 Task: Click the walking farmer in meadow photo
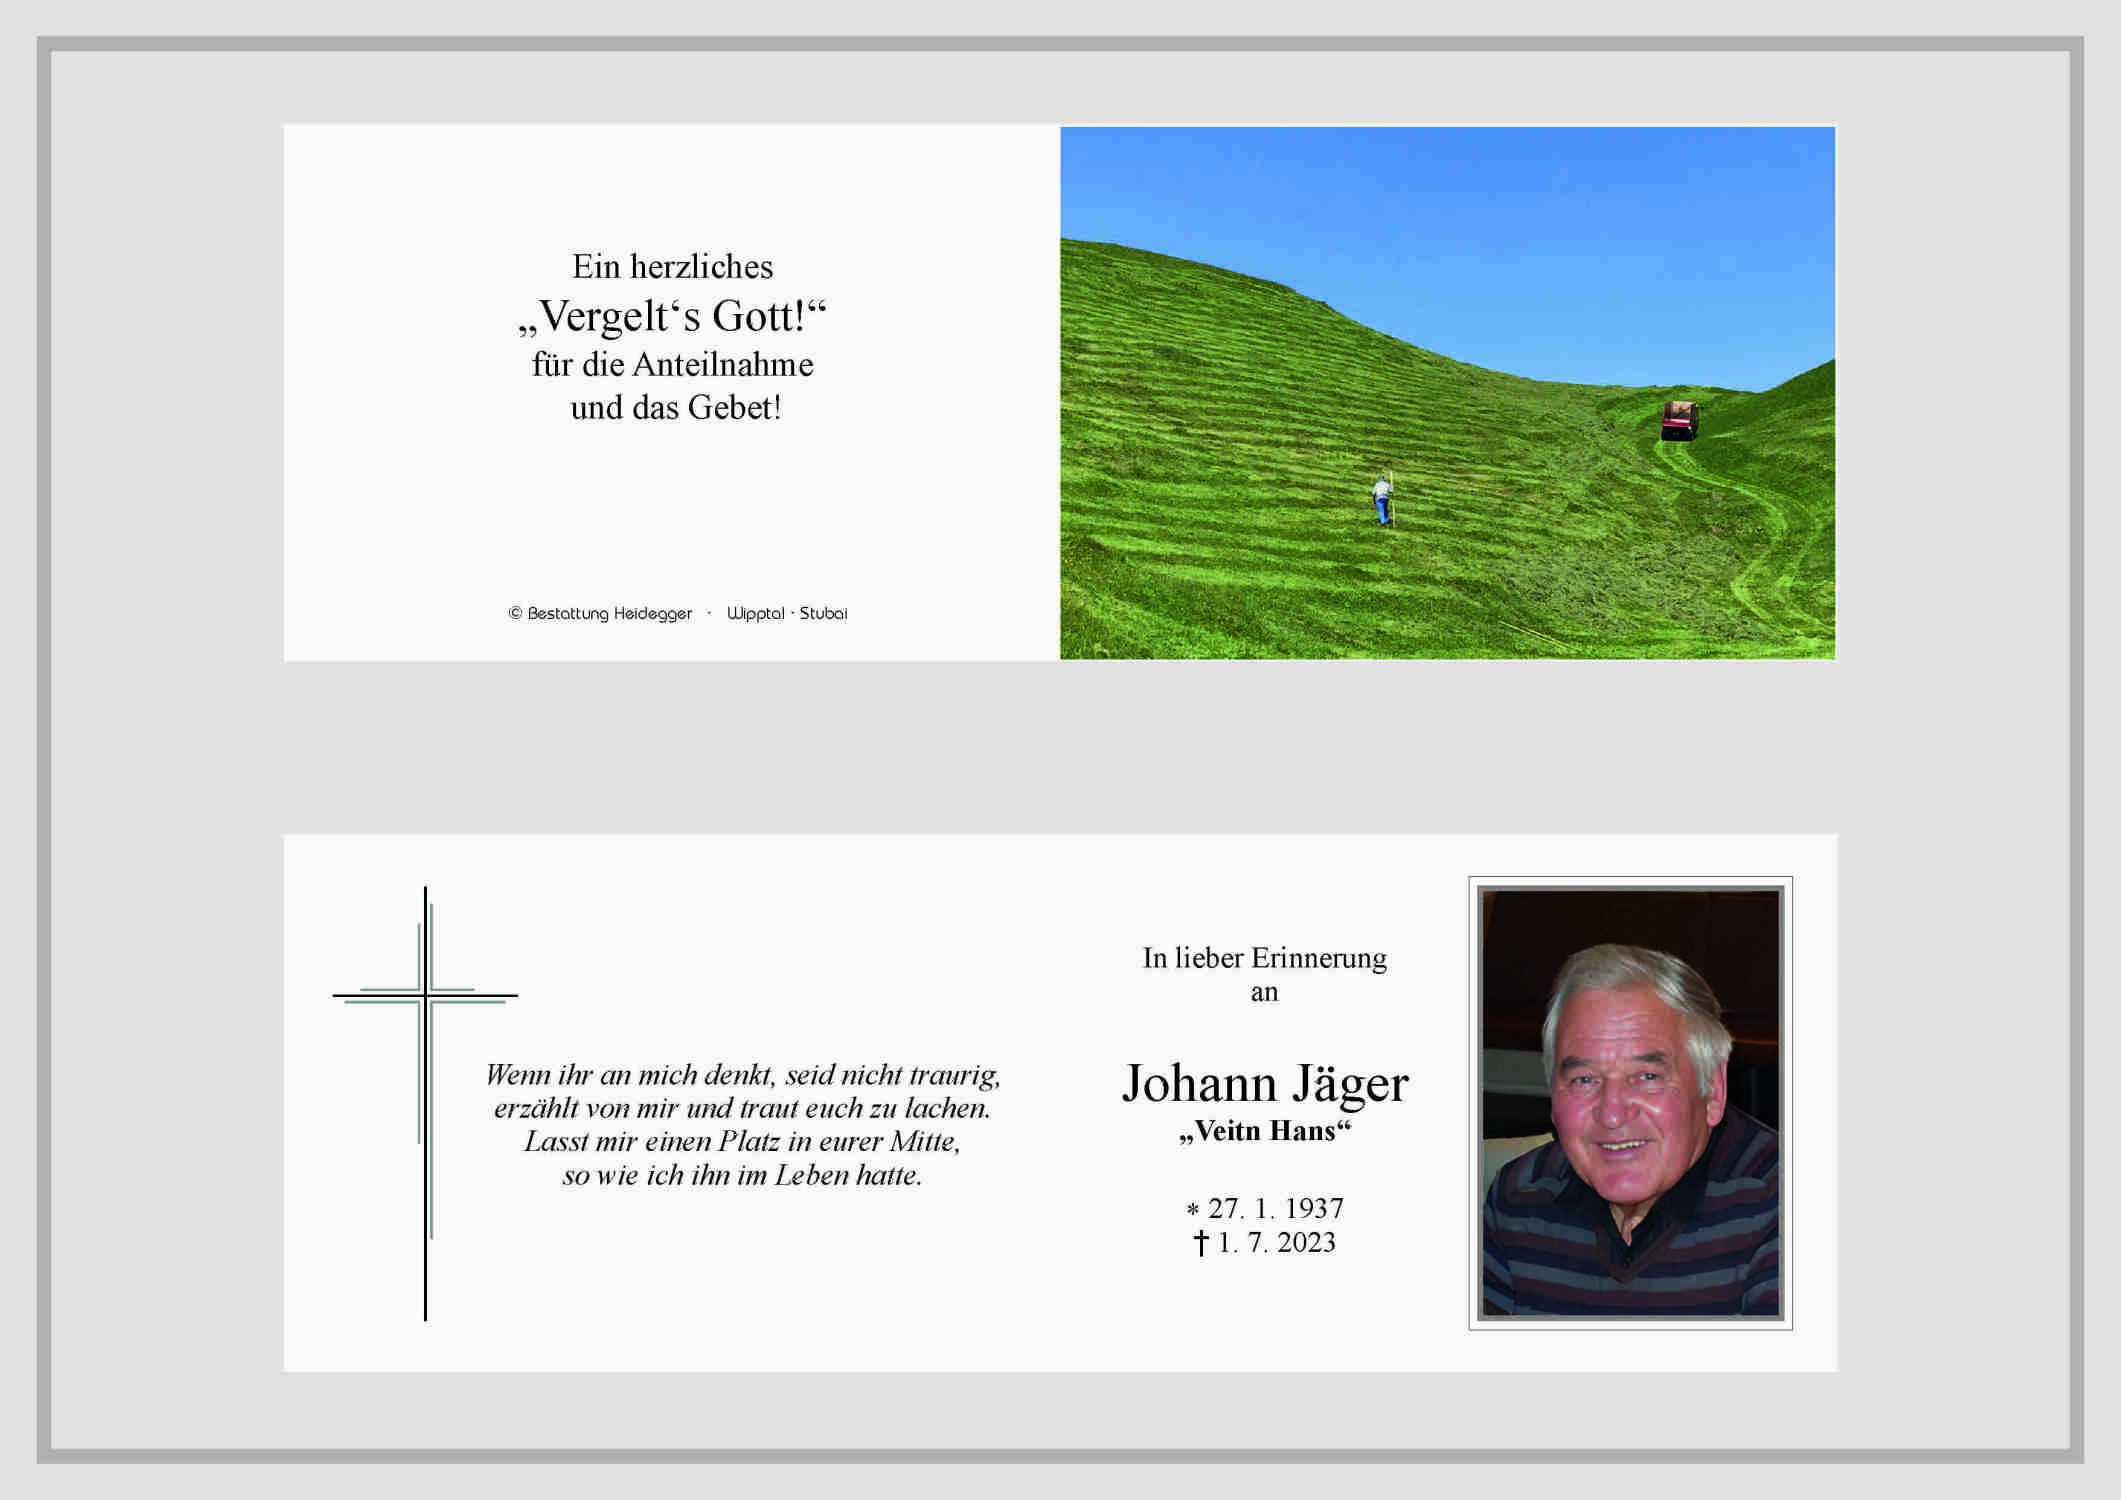pos(1382,499)
